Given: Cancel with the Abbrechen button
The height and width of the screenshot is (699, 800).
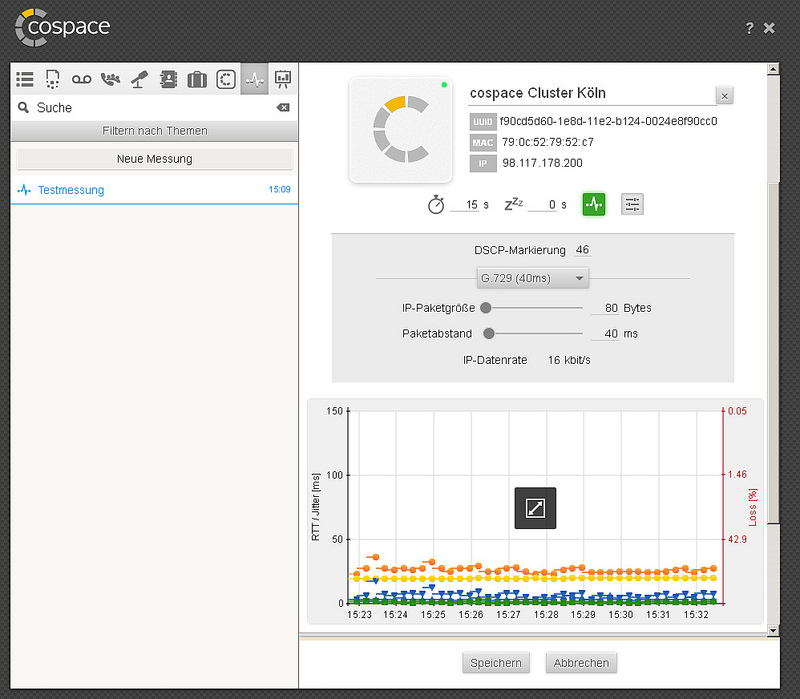Looking at the screenshot, I should pos(581,663).
